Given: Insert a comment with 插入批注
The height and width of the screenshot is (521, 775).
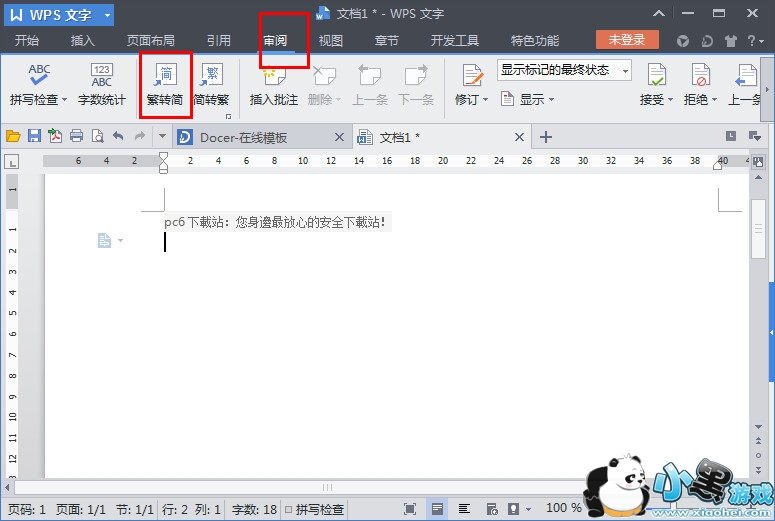Looking at the screenshot, I should tap(274, 84).
